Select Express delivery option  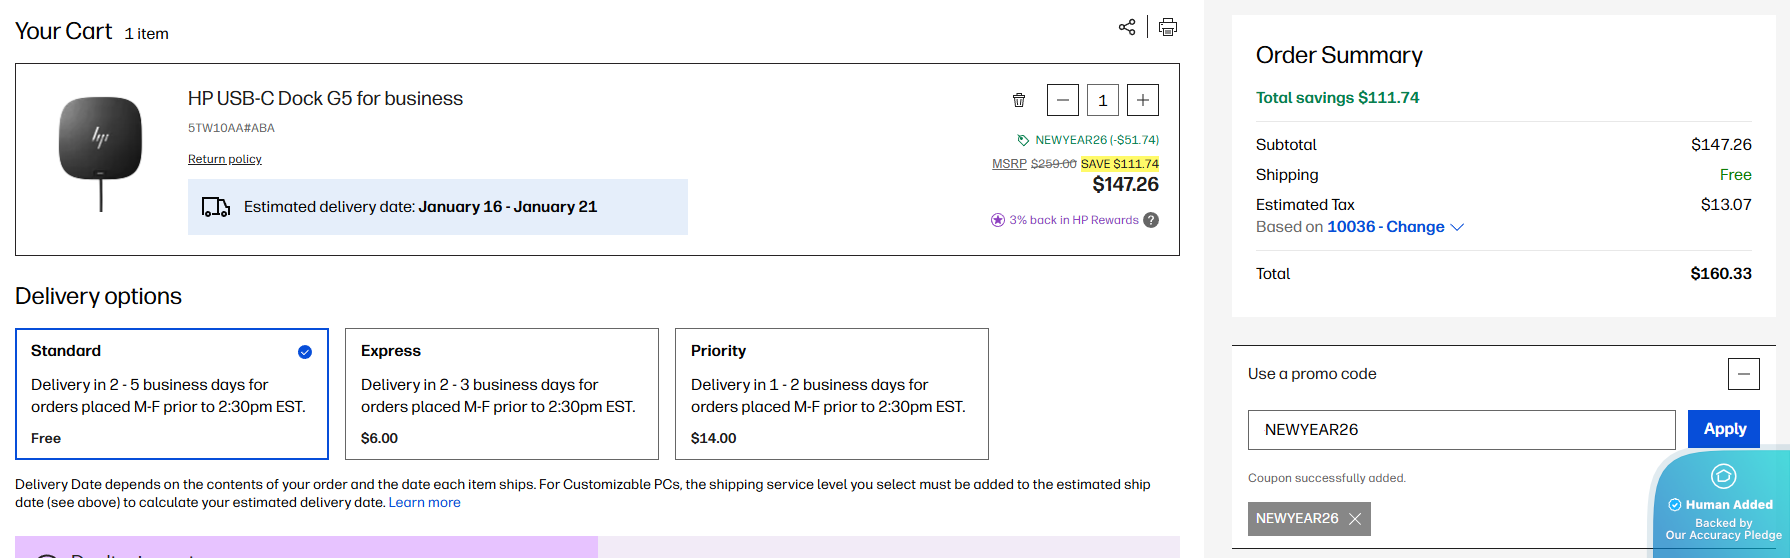pos(502,394)
